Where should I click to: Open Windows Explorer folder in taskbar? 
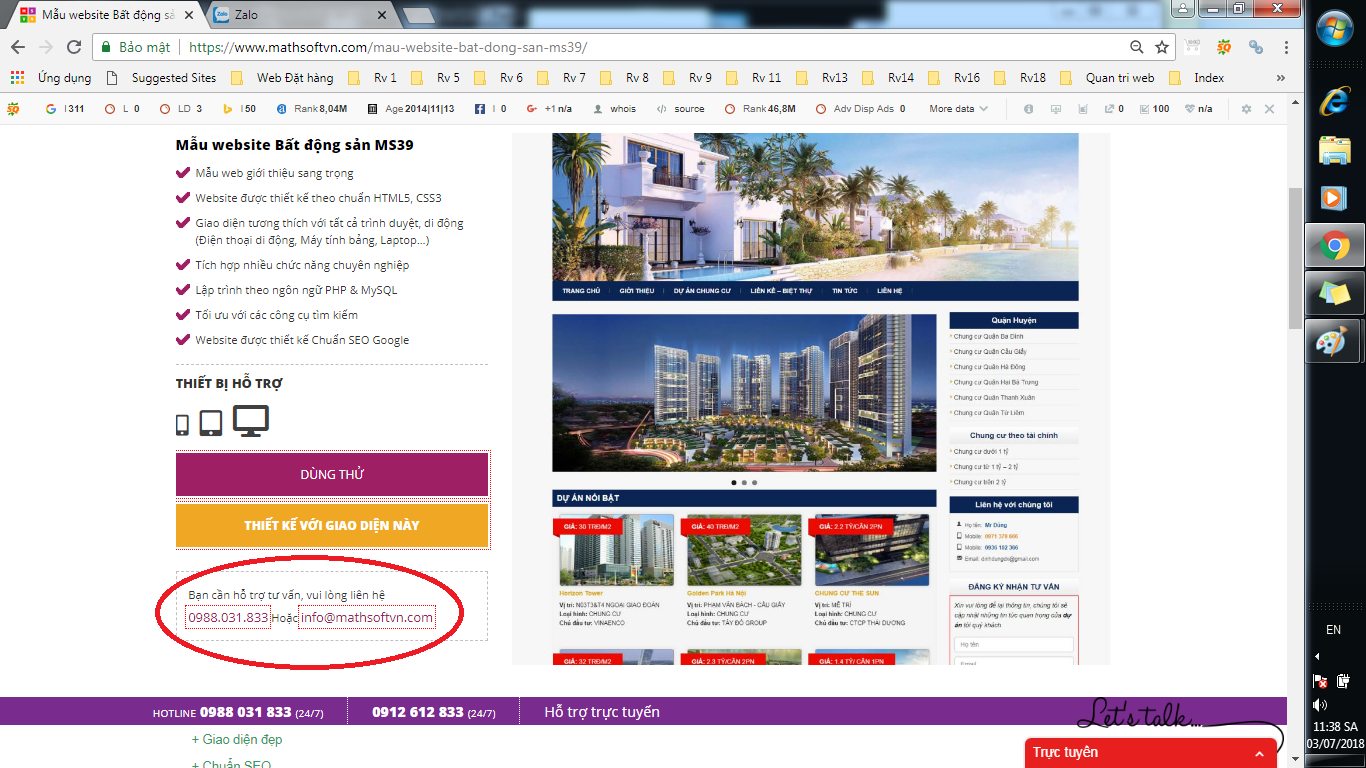[x=1334, y=150]
